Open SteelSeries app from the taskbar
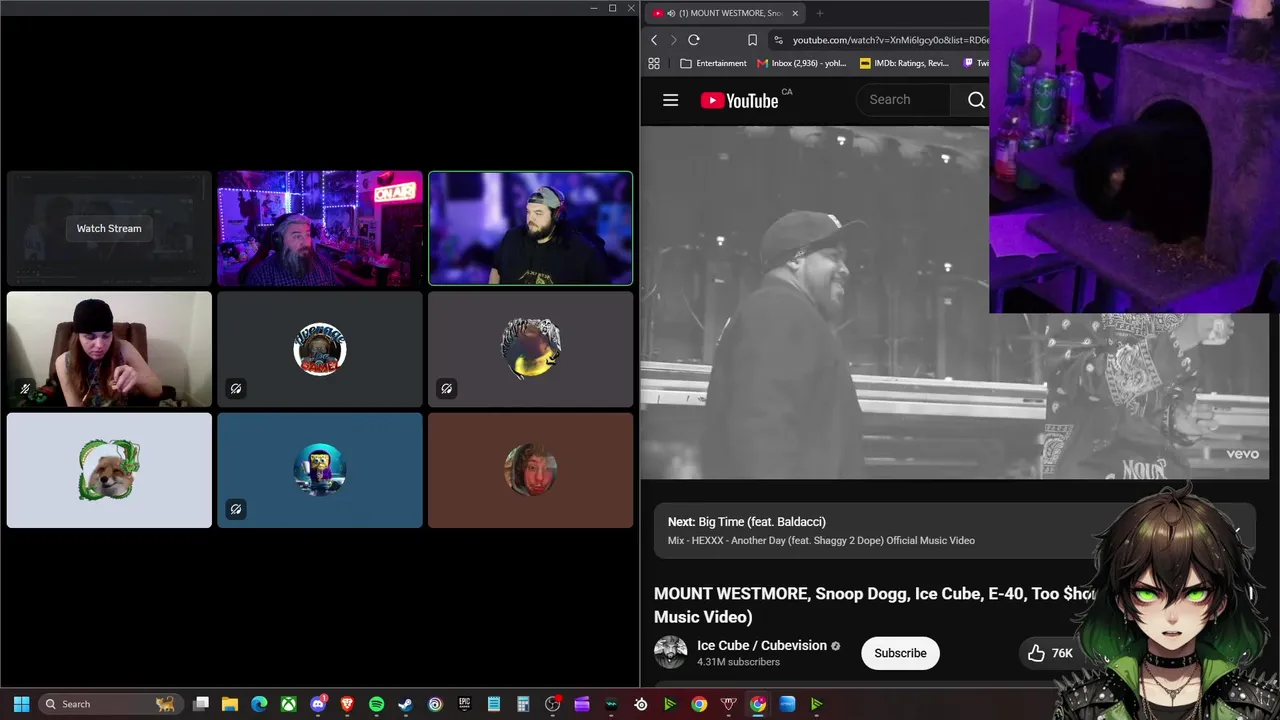The height and width of the screenshot is (720, 1280). 641,704
